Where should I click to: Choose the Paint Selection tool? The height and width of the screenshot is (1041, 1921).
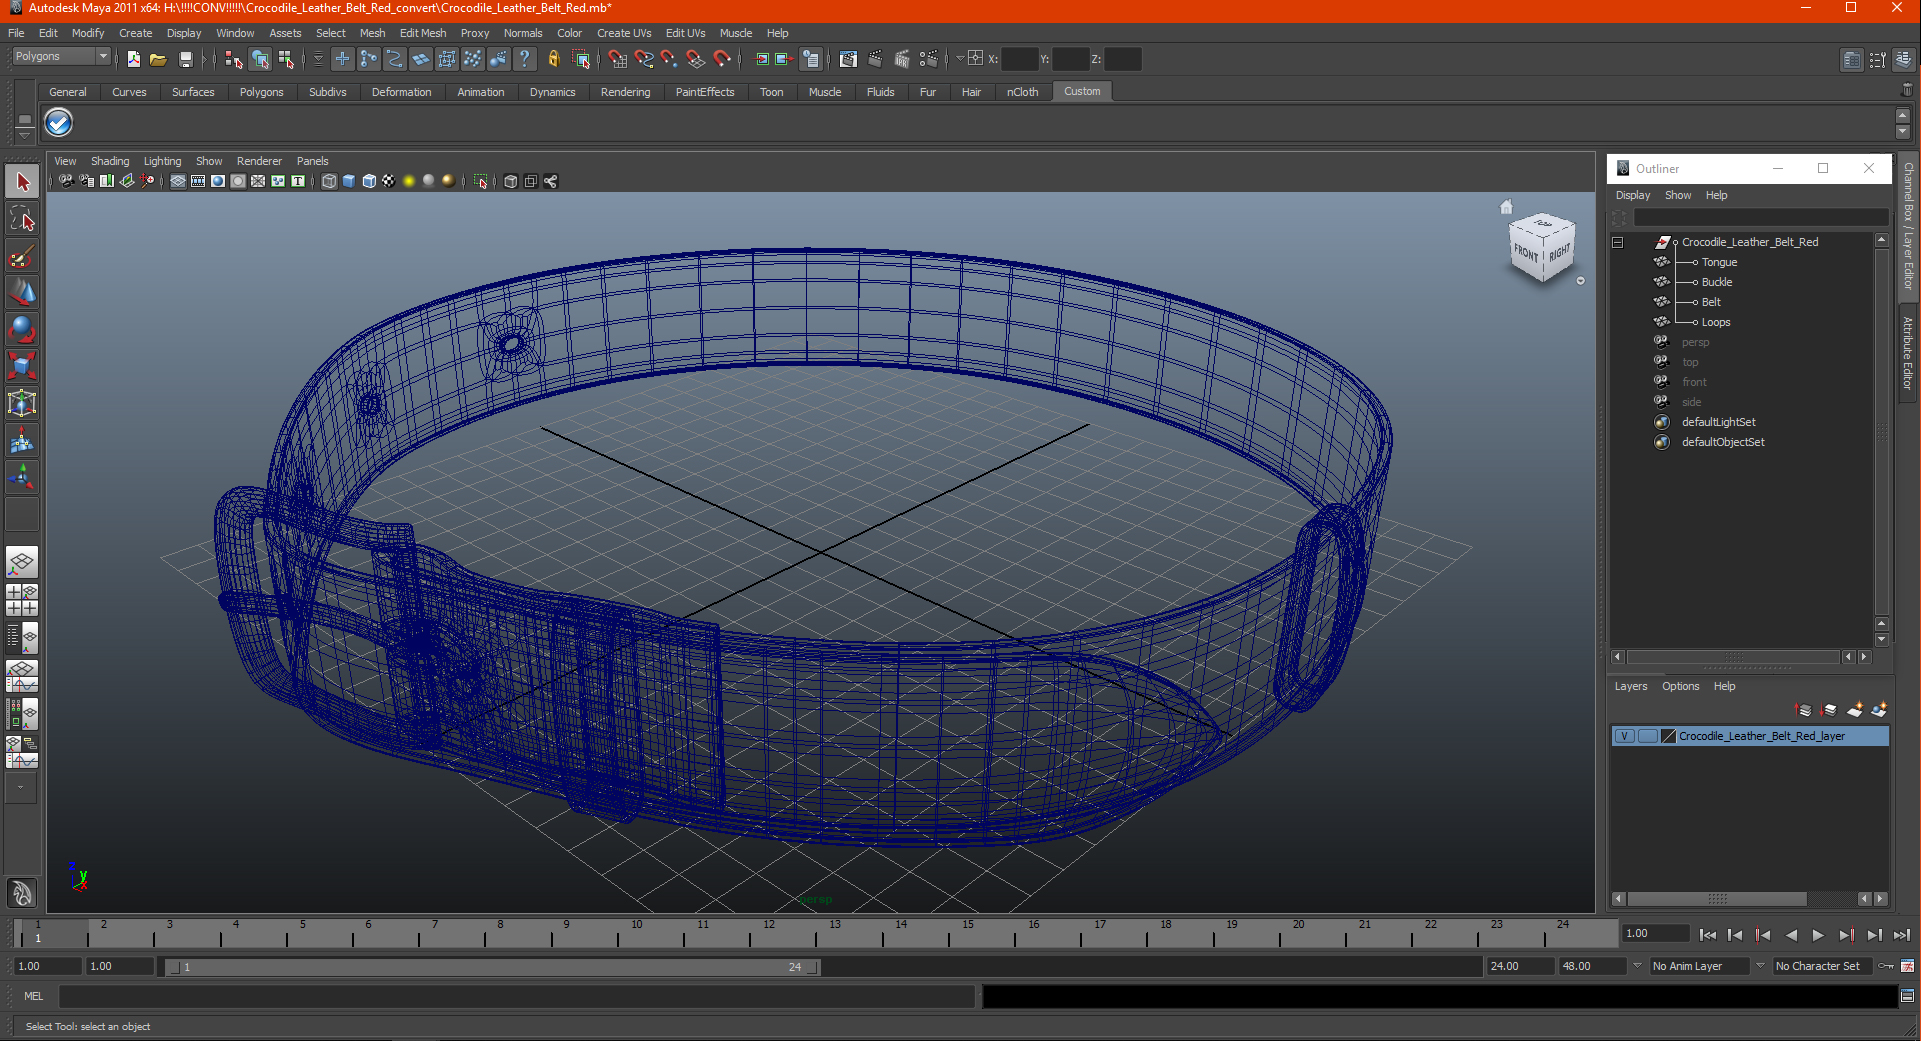click(22, 256)
